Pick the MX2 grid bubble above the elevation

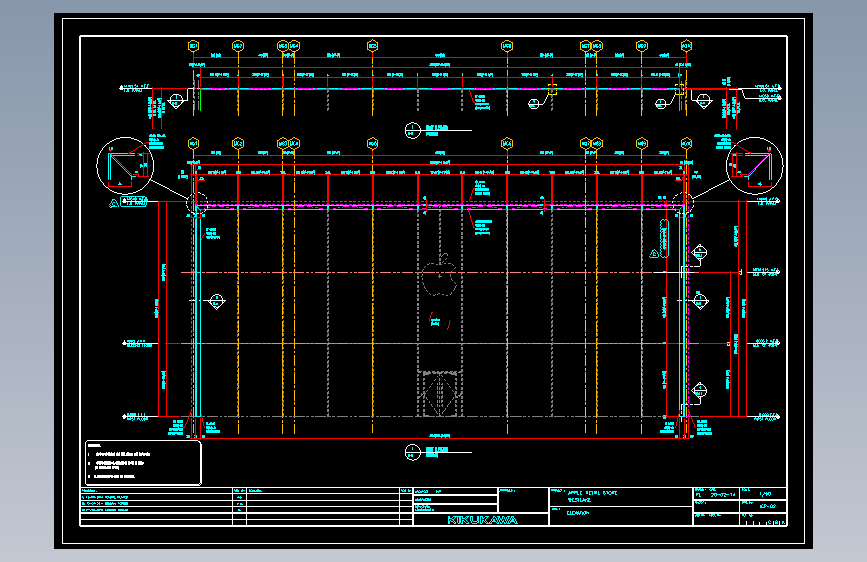(x=238, y=143)
